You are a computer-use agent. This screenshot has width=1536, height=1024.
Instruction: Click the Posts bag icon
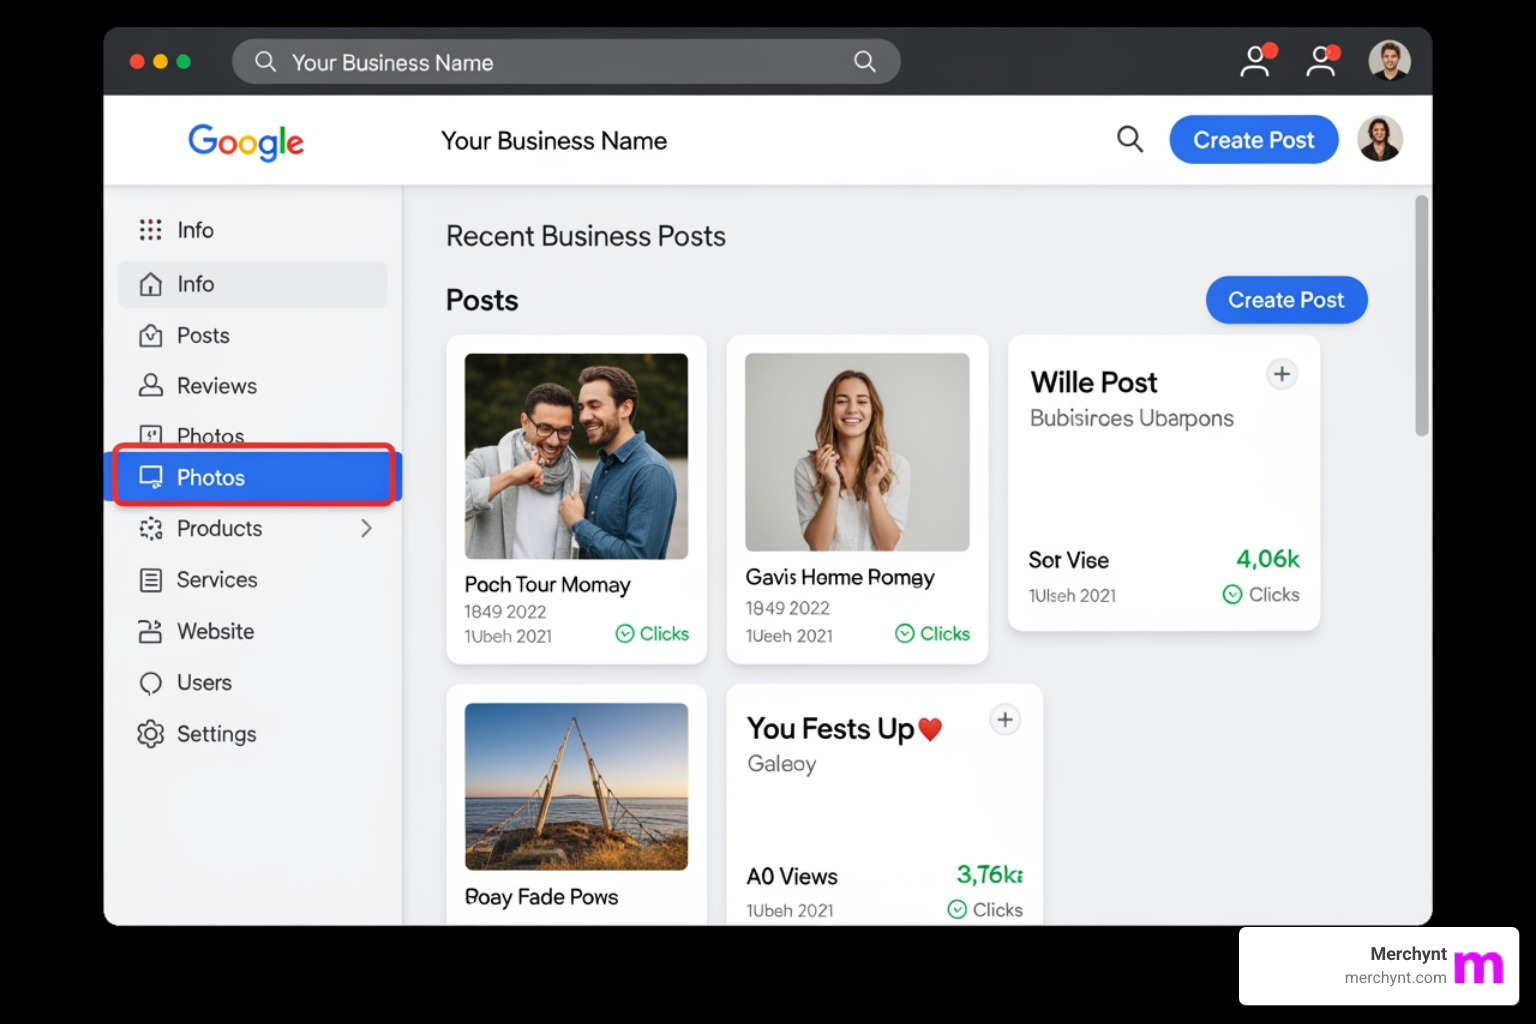pyautogui.click(x=150, y=335)
